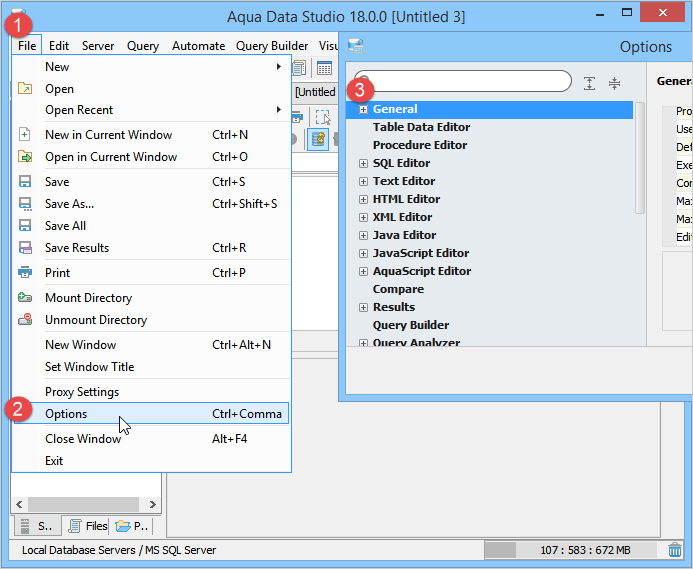This screenshot has height=569, width=693.
Task: Switch to the Files tab
Action: [87, 526]
